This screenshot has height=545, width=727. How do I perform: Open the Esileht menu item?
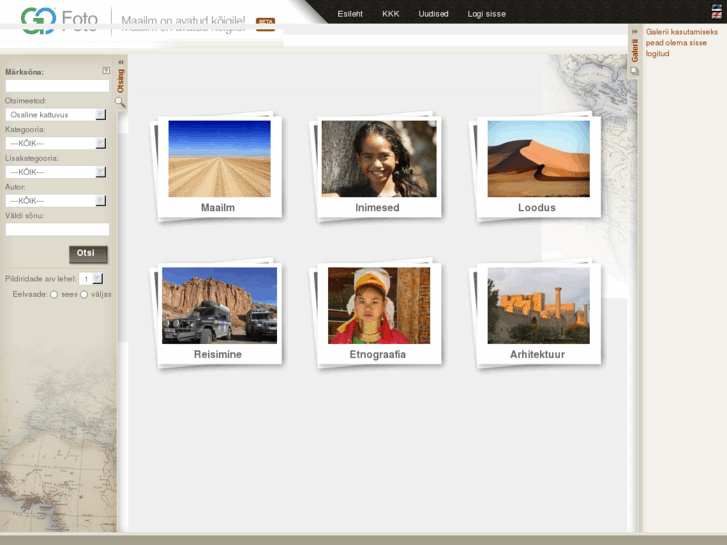(350, 14)
